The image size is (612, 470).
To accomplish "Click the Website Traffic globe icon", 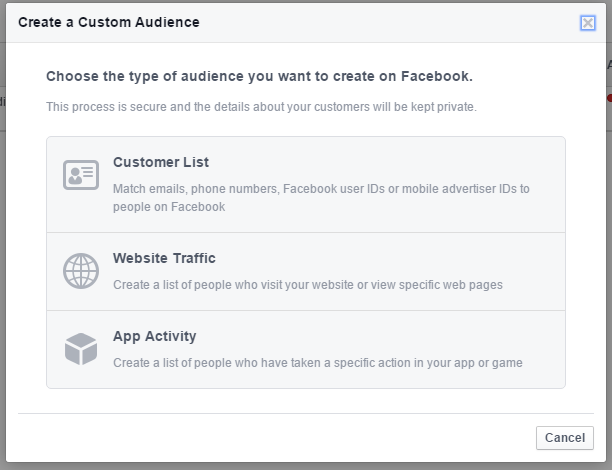I will click(x=81, y=271).
